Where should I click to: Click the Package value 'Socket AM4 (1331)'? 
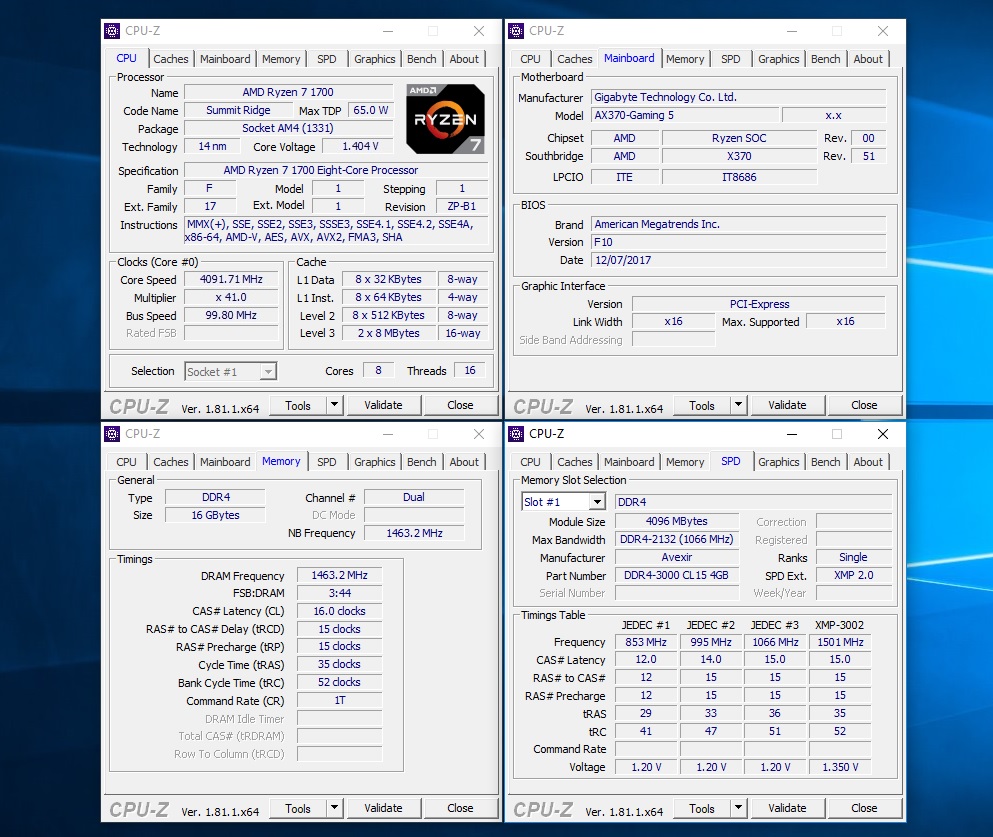288,128
